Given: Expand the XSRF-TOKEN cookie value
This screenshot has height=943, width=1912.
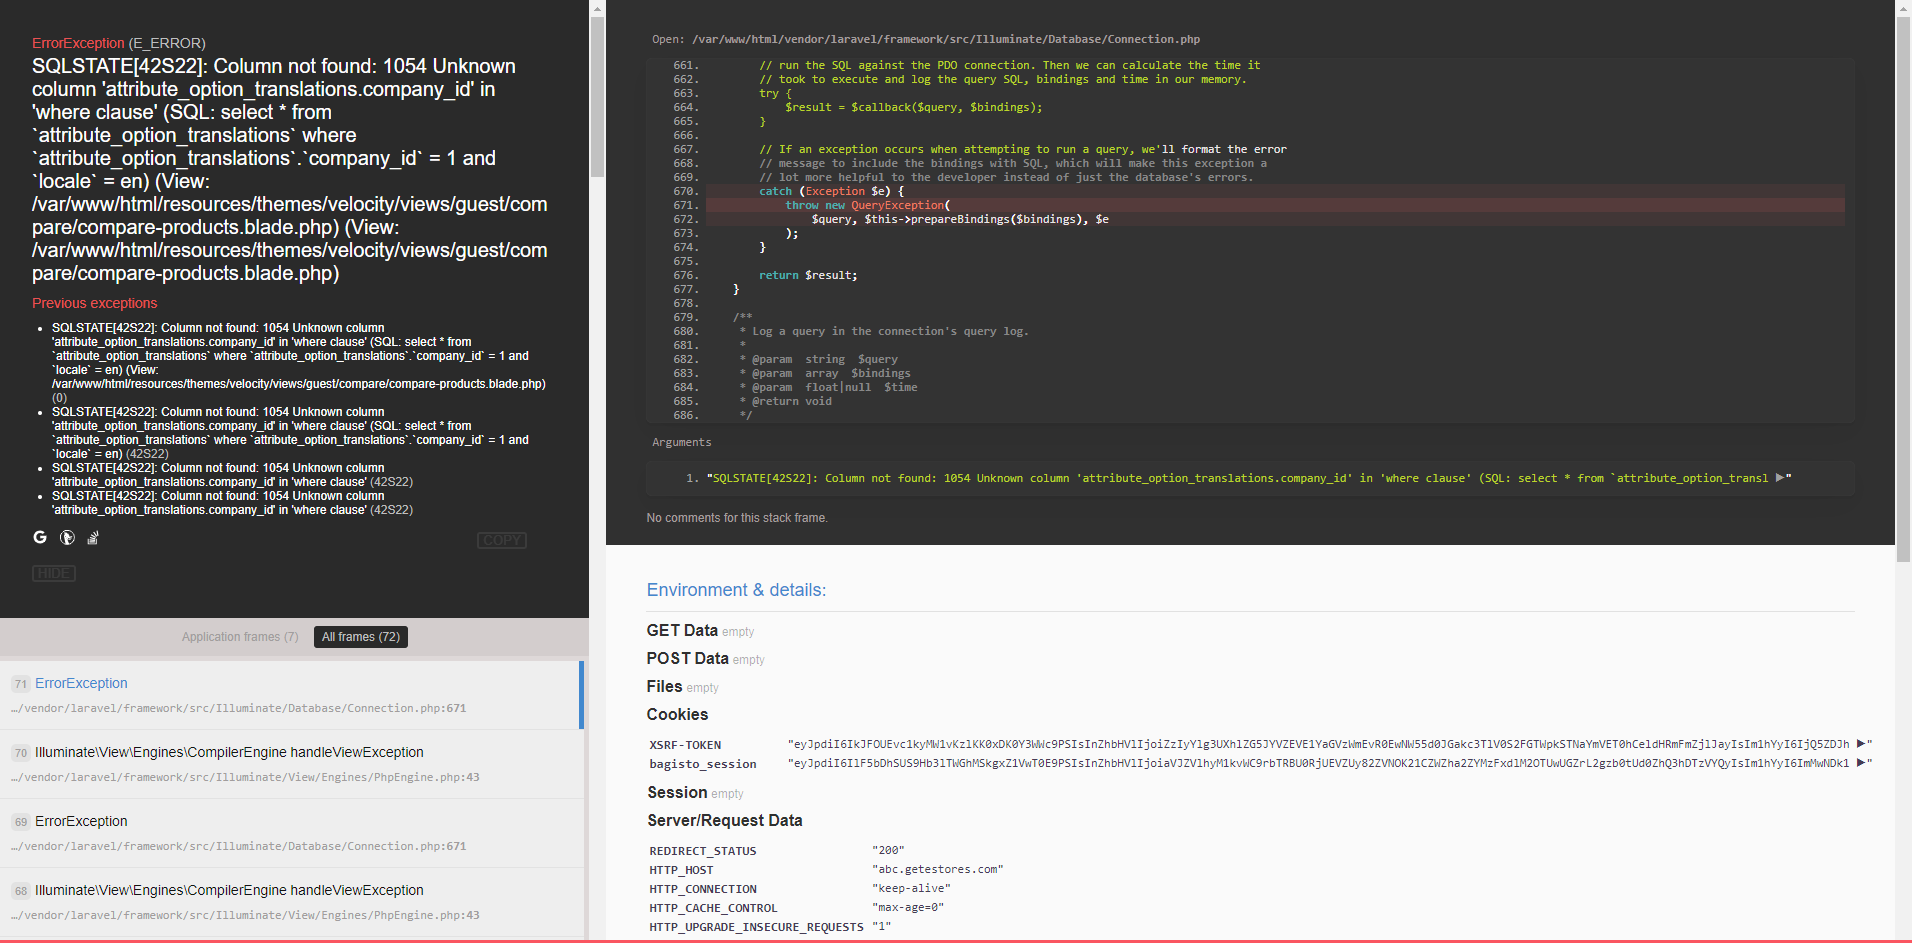Looking at the screenshot, I should (1861, 744).
